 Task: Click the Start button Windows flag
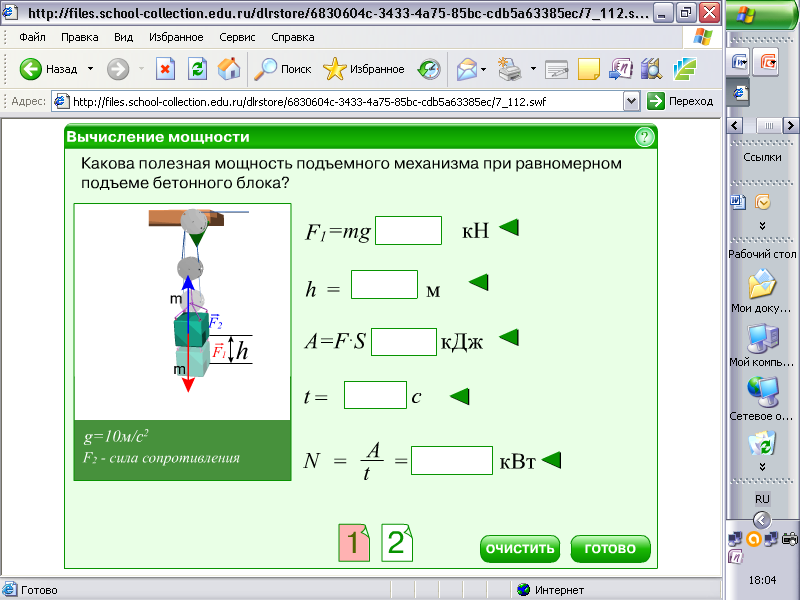coord(745,15)
